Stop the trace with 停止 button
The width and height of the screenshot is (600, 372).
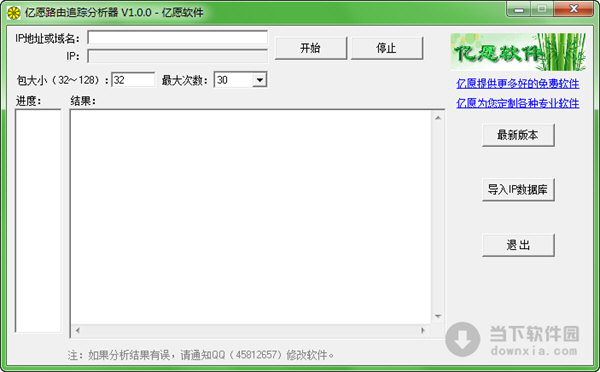point(386,48)
